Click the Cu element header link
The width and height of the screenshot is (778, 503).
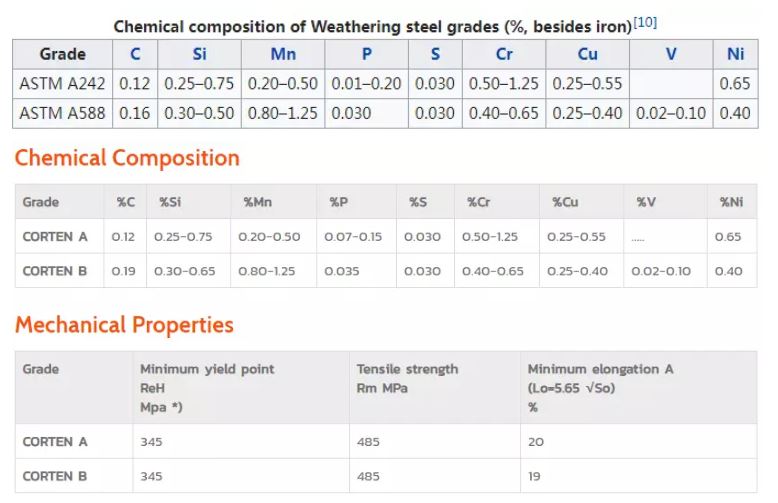587,54
